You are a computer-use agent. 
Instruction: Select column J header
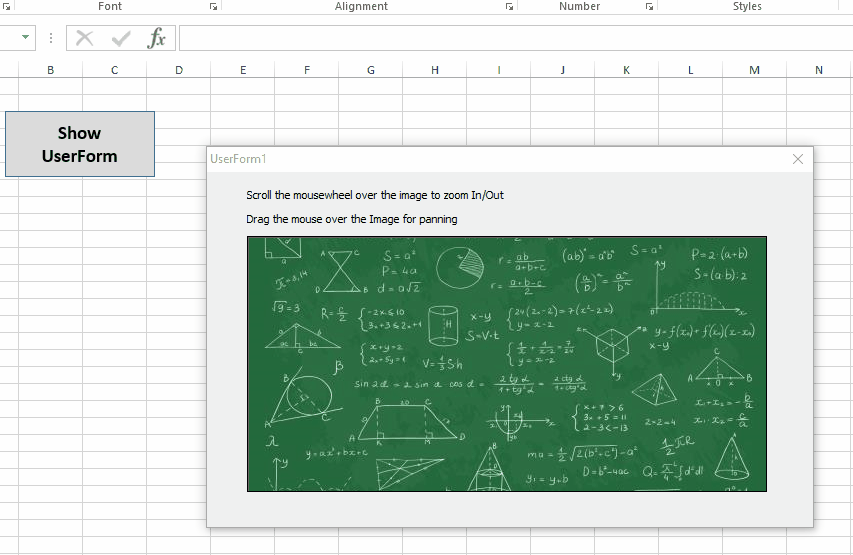pyautogui.click(x=562, y=69)
